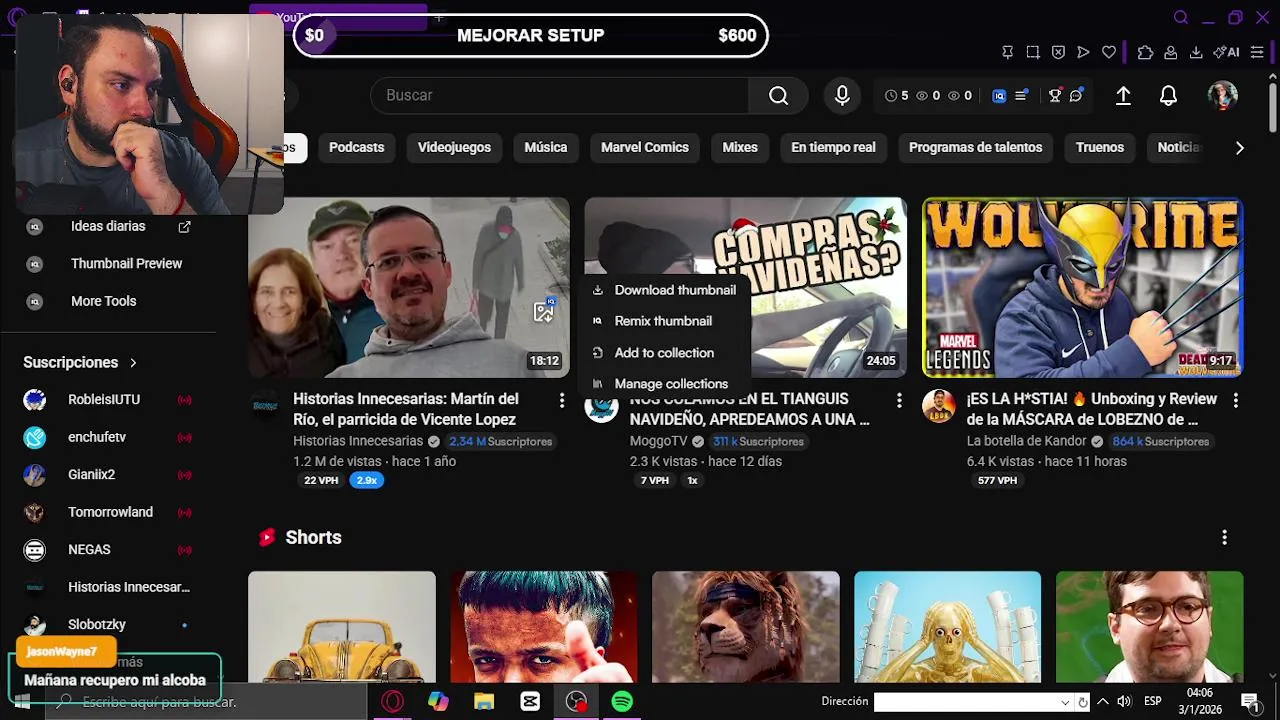Click the thumbnail tools icon on Historias Innecesarias video
The image size is (1280, 720).
543,311
